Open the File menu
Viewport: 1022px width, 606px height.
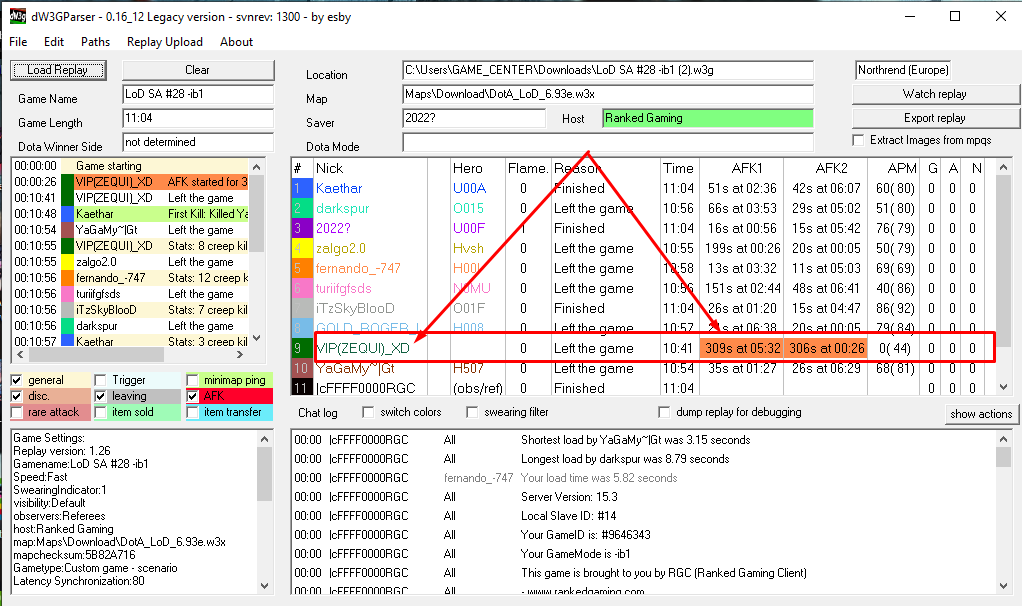18,42
